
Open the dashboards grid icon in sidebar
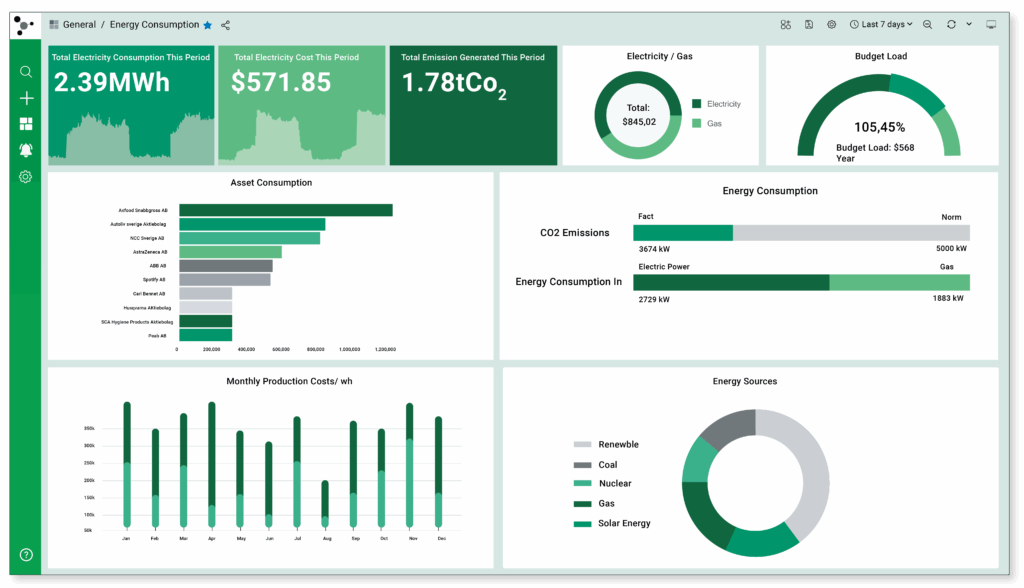click(26, 124)
